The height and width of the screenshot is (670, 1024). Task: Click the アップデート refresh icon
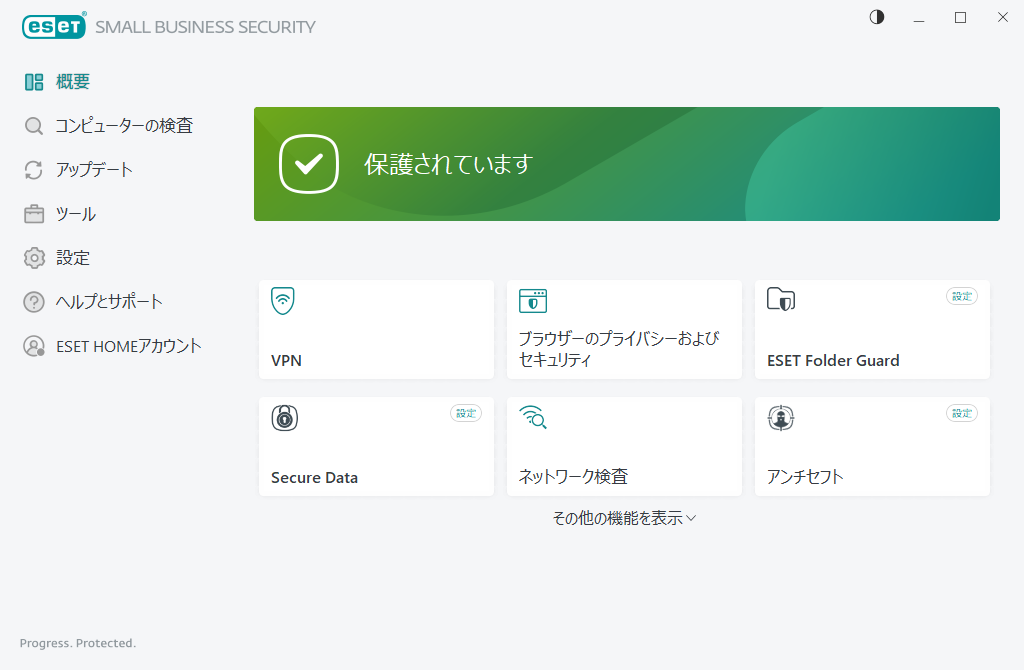pyautogui.click(x=34, y=169)
